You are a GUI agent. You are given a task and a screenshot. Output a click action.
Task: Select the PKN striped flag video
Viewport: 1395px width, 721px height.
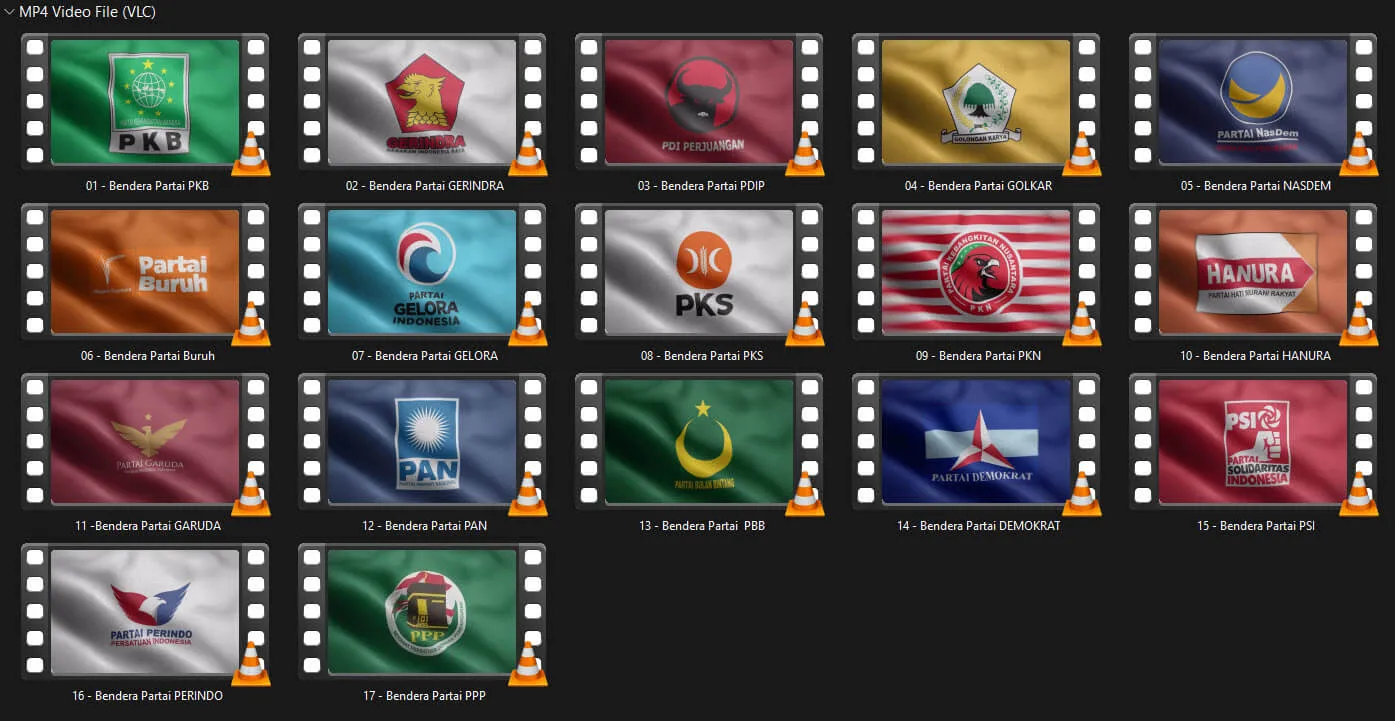pos(976,272)
